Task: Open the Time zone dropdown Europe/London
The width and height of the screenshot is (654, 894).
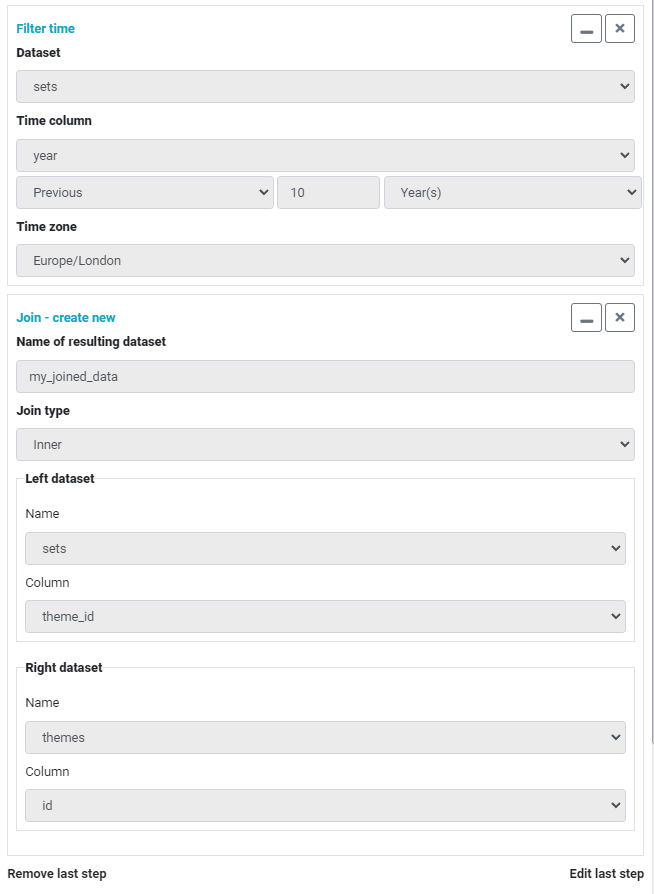Action: pyautogui.click(x=325, y=261)
